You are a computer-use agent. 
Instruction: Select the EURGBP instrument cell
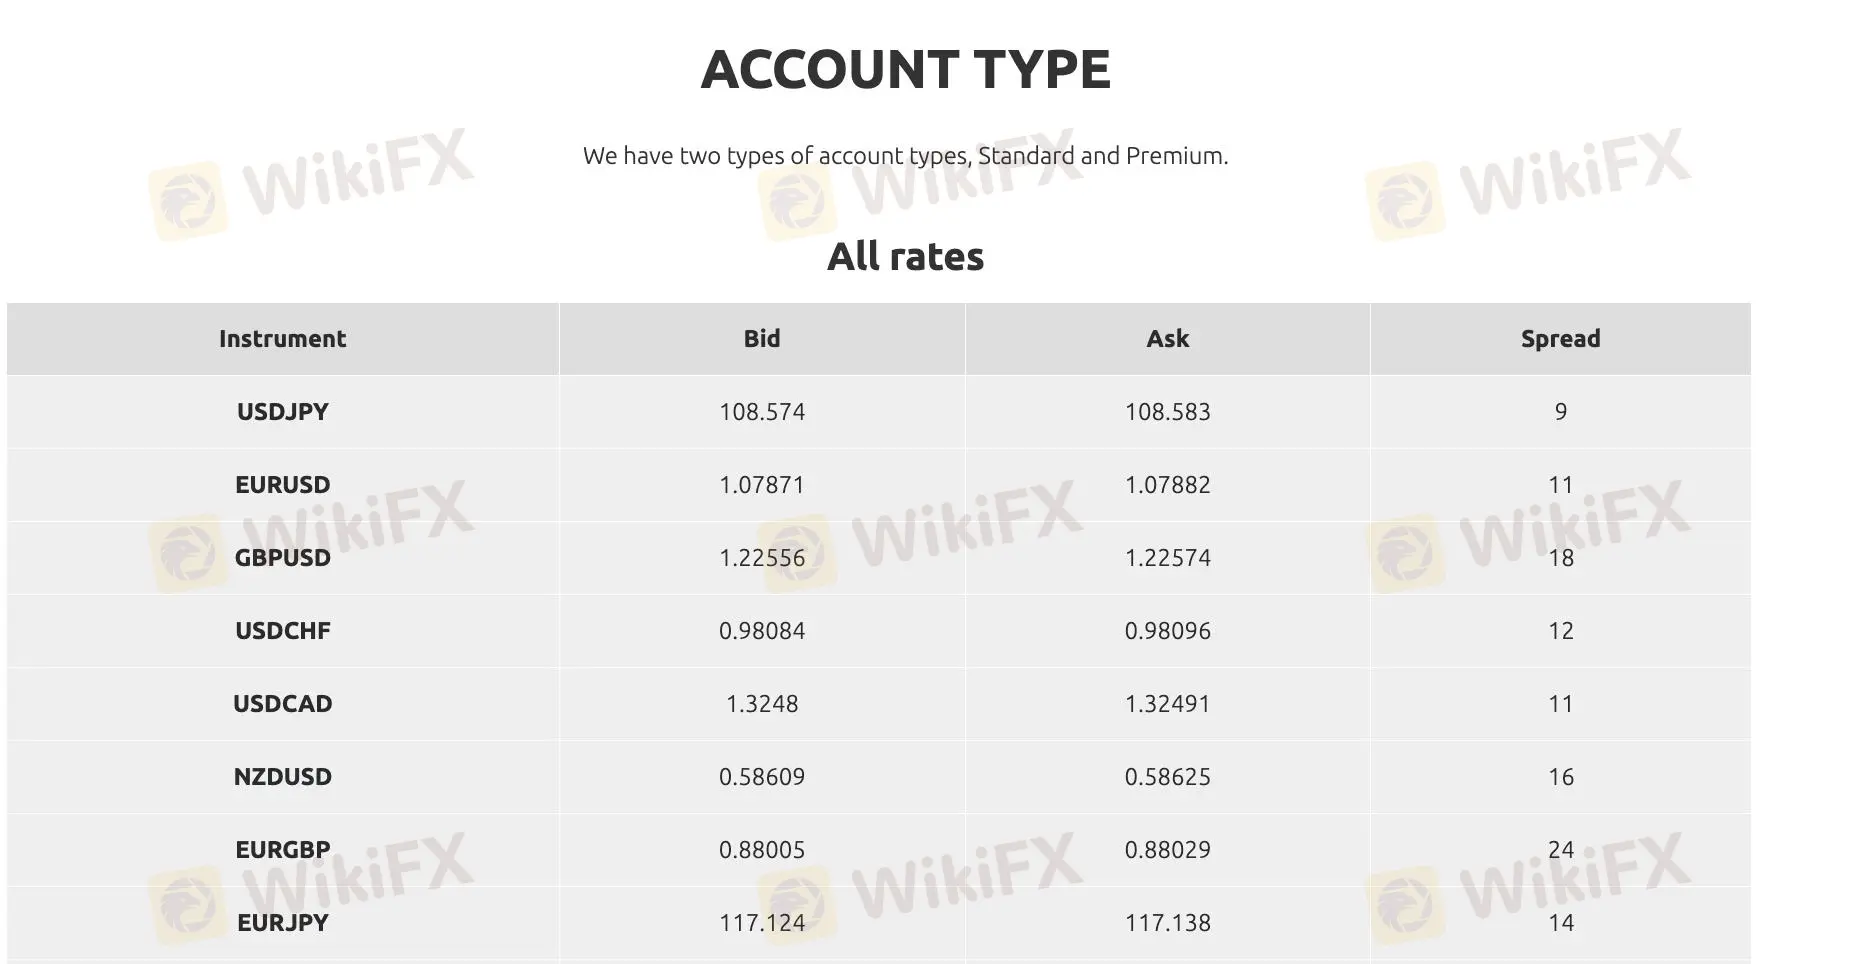click(282, 850)
